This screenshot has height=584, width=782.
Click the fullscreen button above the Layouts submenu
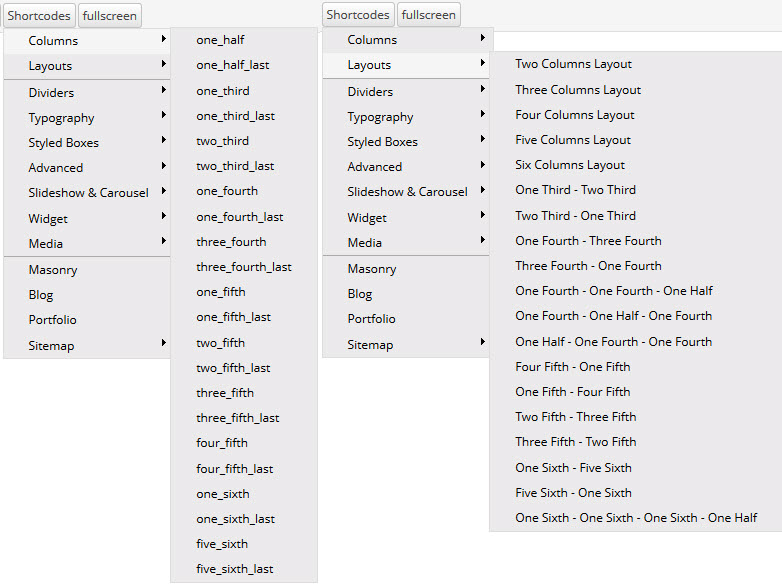click(x=429, y=15)
